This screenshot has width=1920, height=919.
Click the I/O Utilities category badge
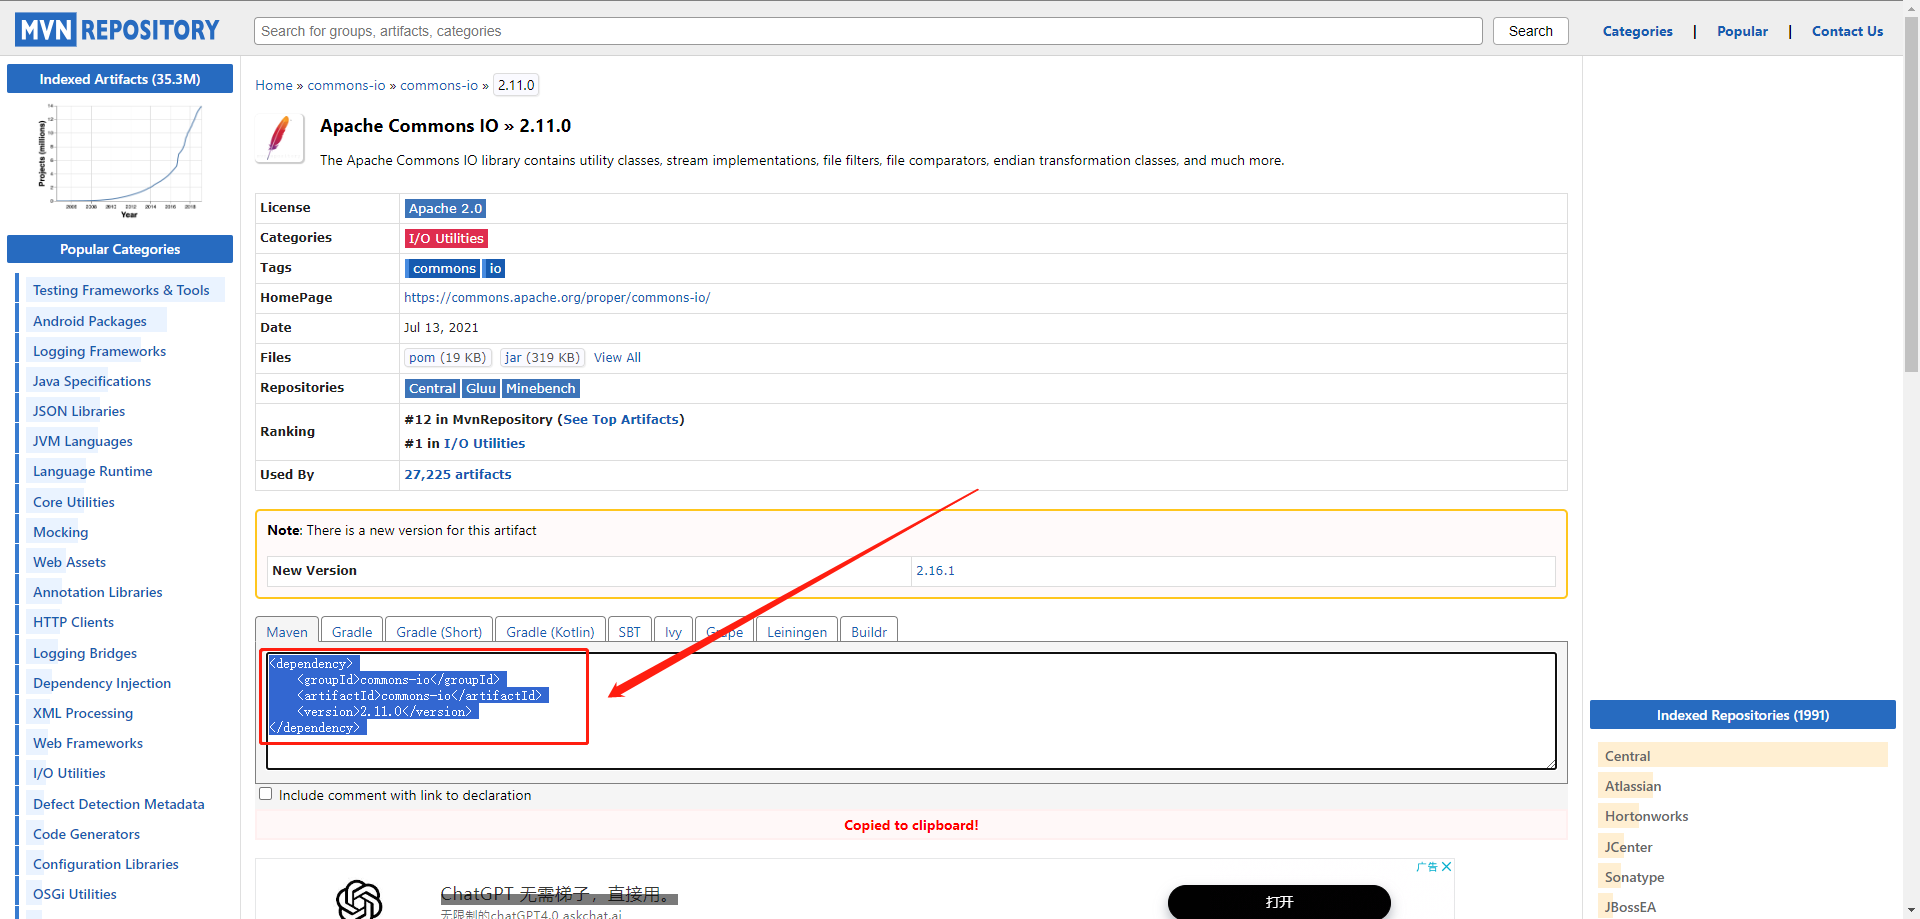pos(446,239)
